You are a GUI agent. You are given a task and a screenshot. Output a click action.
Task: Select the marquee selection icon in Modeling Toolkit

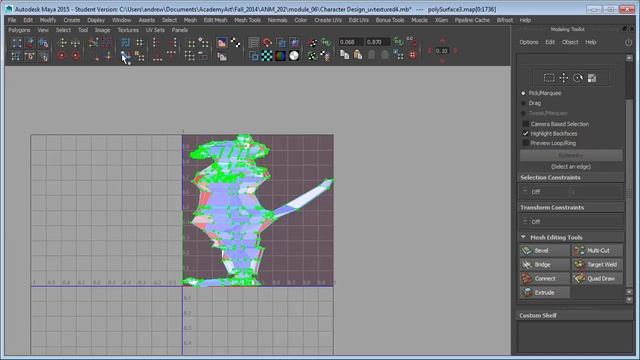(549, 78)
